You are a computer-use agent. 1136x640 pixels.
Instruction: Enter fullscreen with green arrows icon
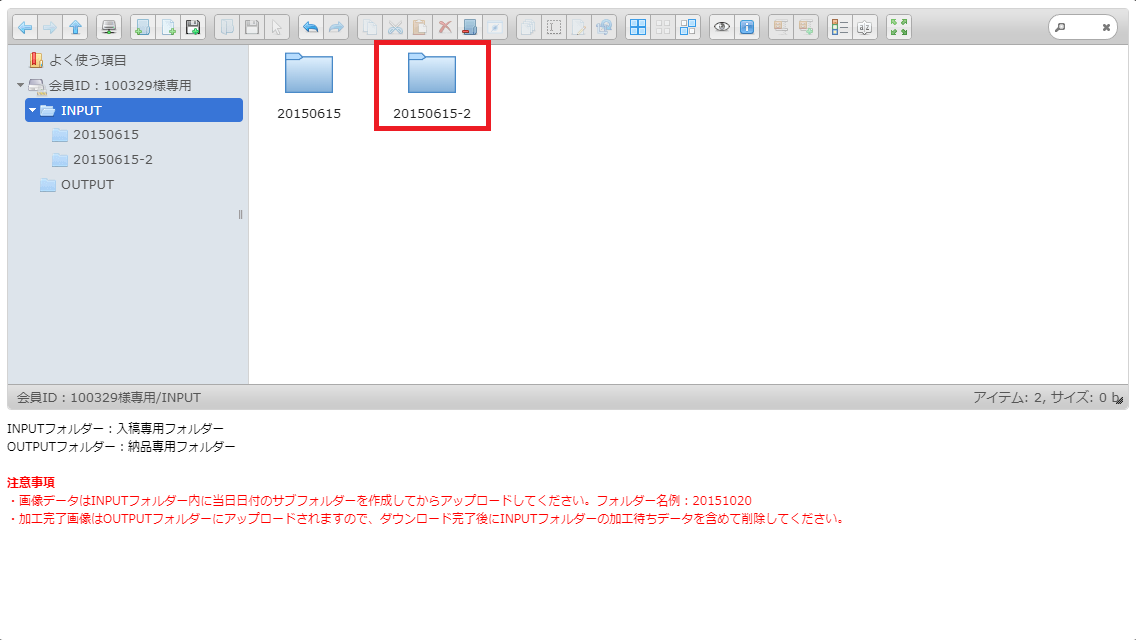(899, 28)
